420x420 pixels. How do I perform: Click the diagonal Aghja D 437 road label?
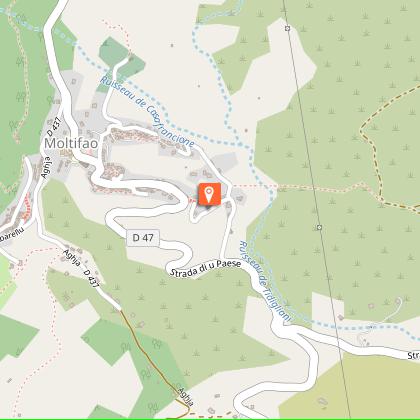81,268
